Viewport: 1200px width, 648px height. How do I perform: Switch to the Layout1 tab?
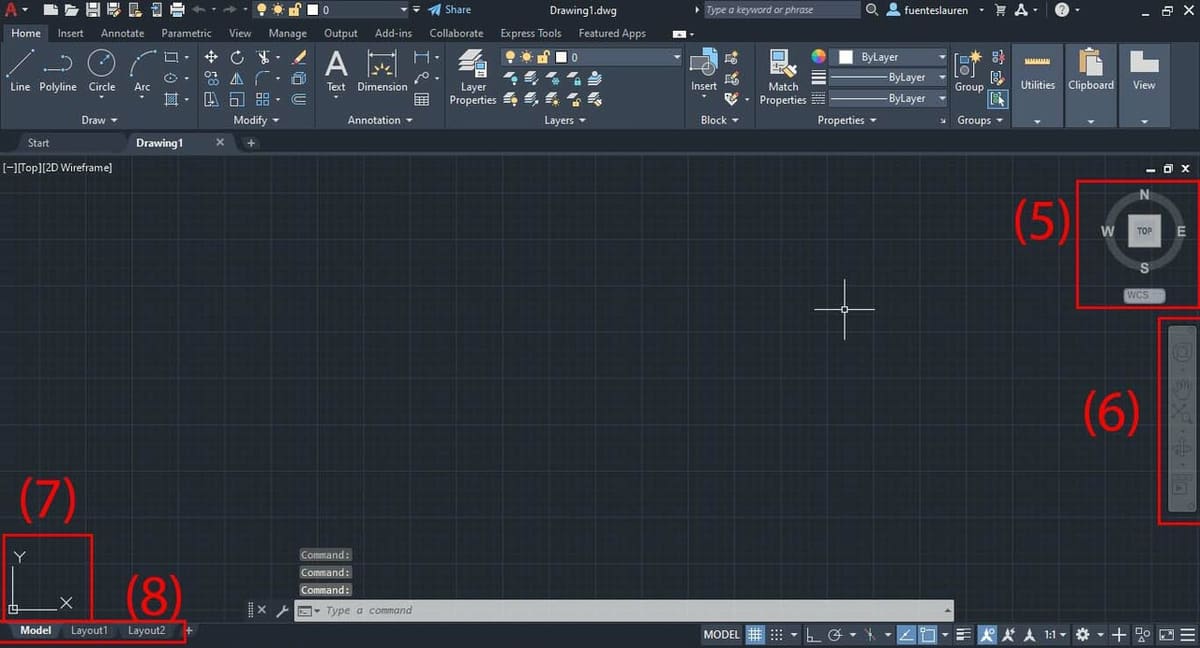pyautogui.click(x=89, y=631)
